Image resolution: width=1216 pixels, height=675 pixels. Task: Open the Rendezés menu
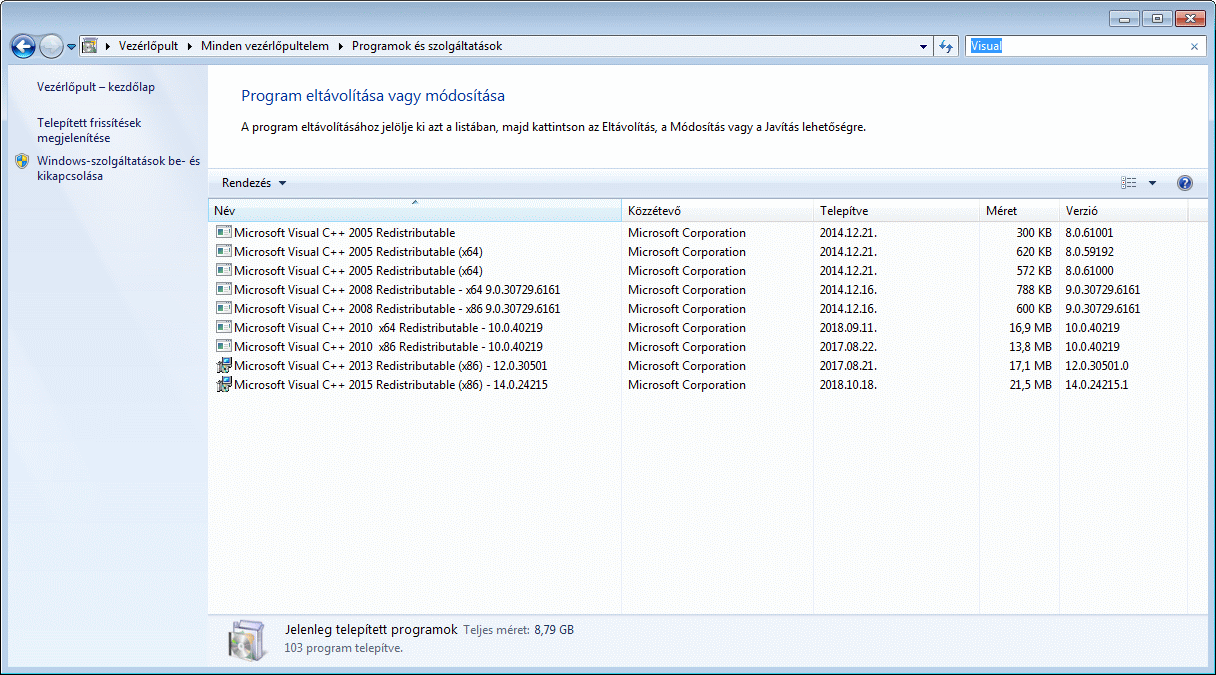pyautogui.click(x=254, y=183)
